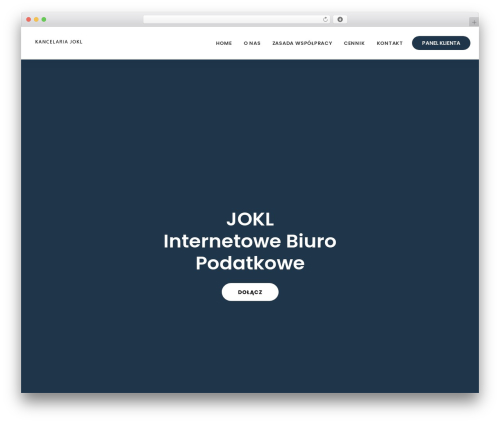The width and height of the screenshot is (500, 423).
Task: Open the Cennik page
Action: coord(354,43)
